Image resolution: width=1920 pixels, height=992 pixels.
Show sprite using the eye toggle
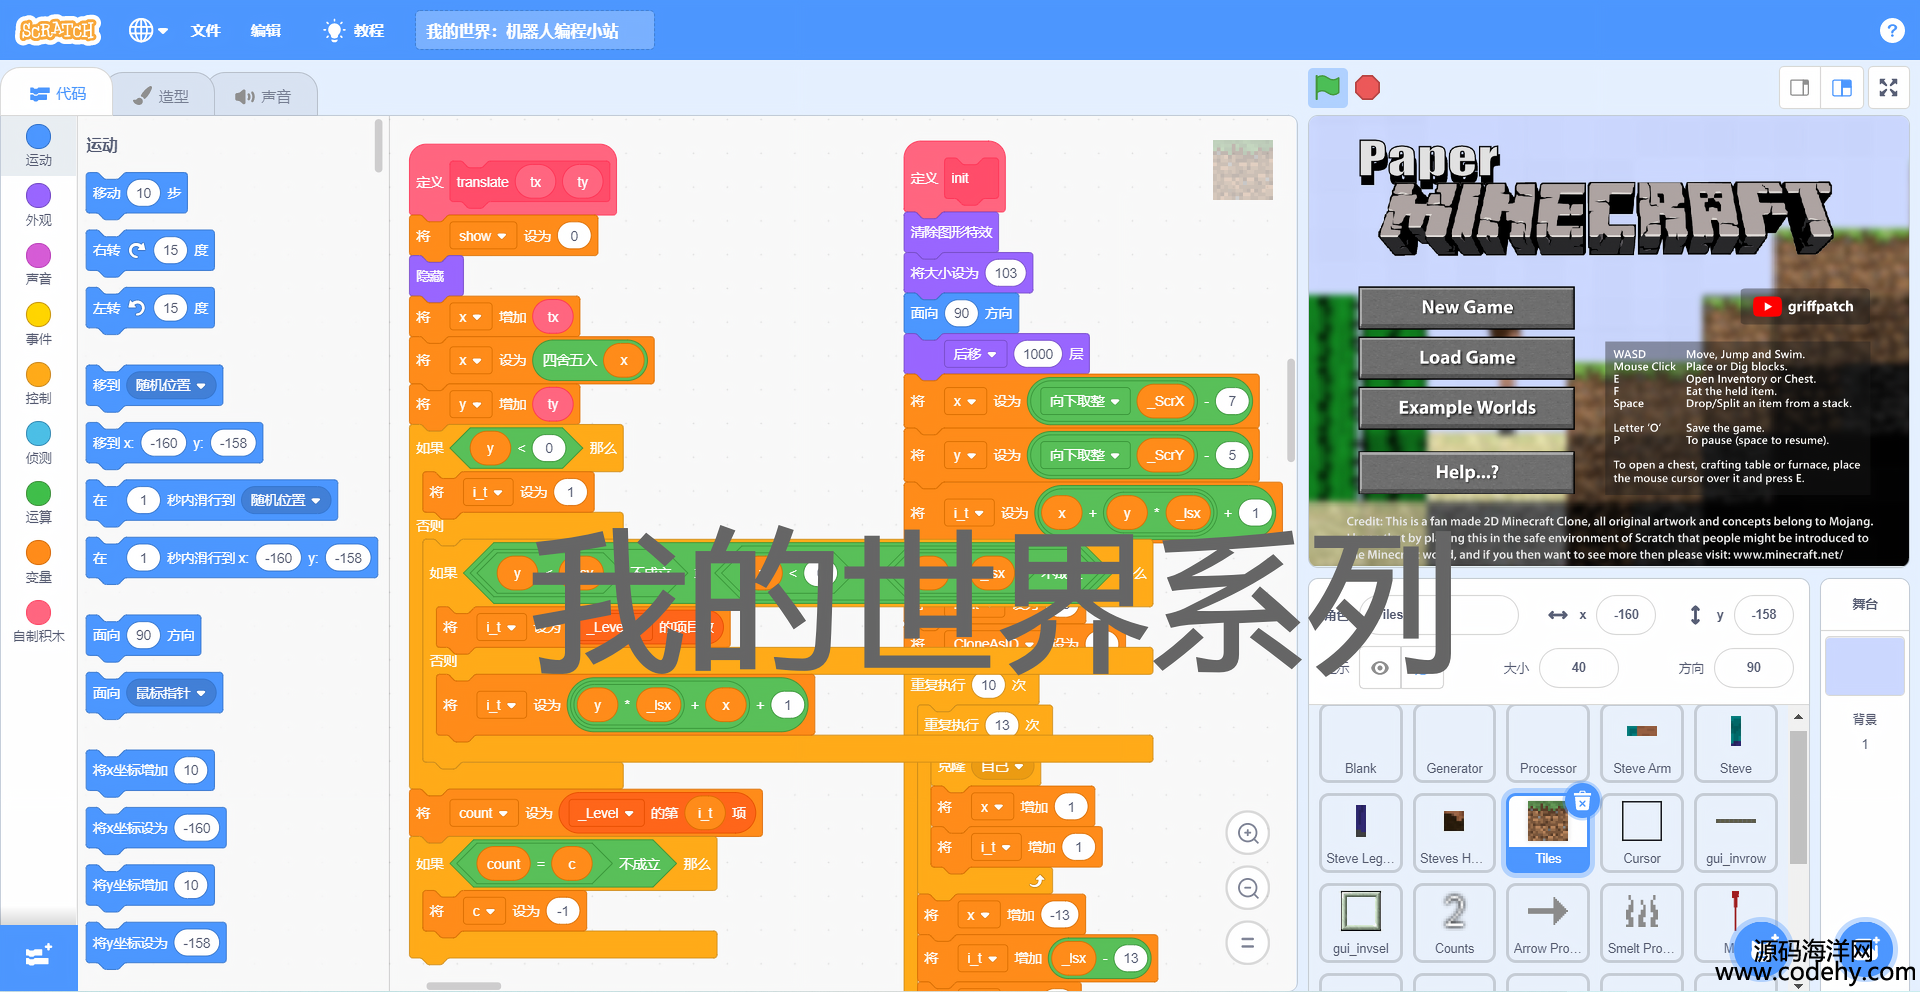pyautogui.click(x=1380, y=668)
